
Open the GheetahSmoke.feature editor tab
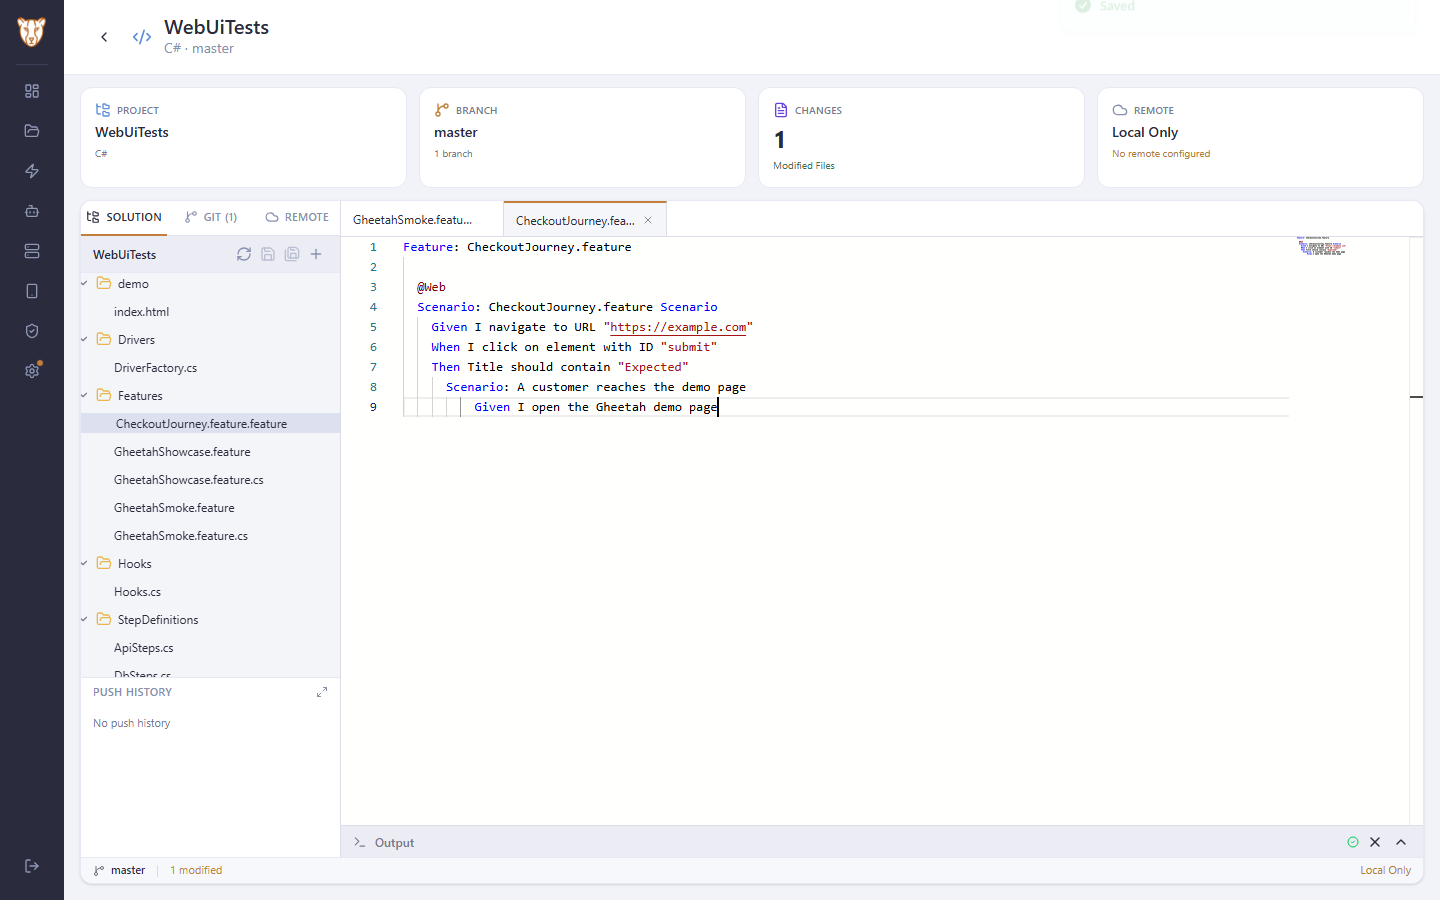click(x=421, y=220)
